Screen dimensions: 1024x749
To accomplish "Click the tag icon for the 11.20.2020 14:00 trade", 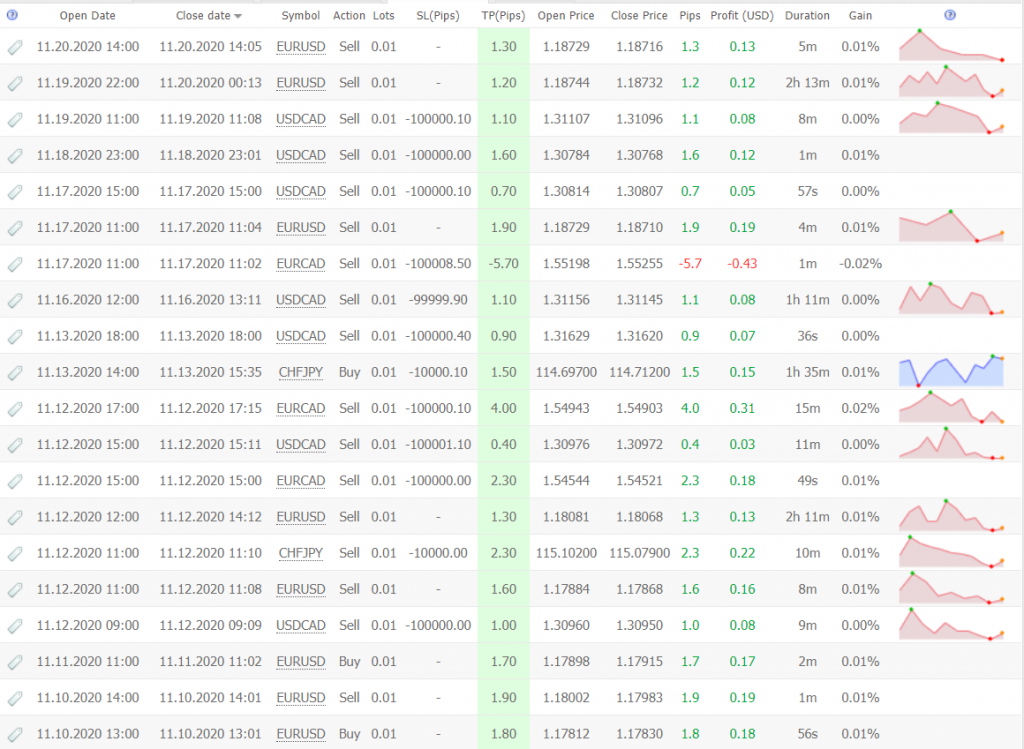I will coord(14,47).
